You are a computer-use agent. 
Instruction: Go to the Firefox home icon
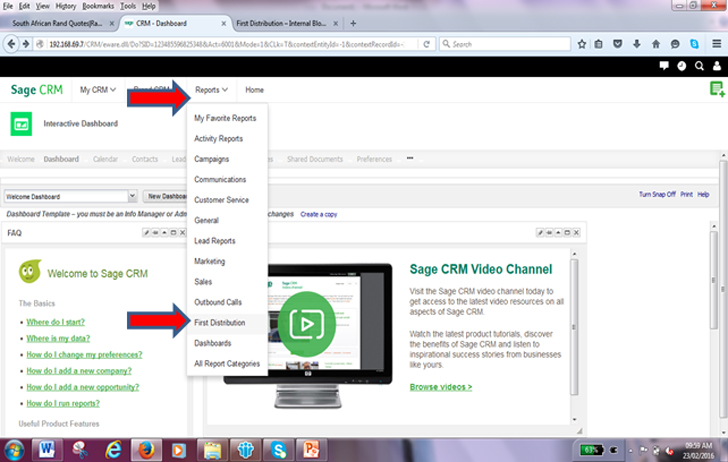pos(656,44)
